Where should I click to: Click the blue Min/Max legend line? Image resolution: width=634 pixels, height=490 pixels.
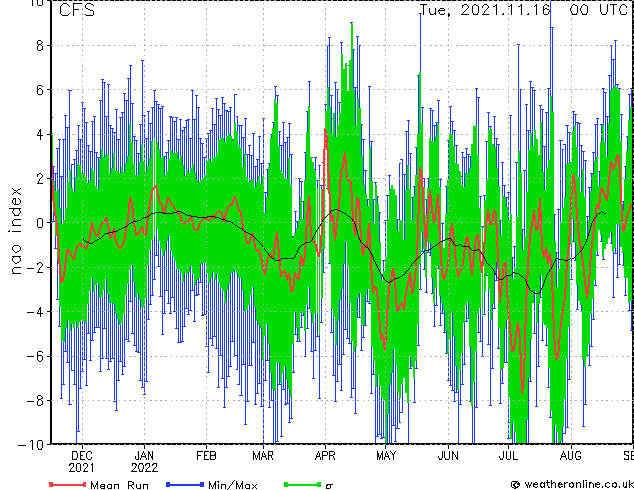185,484
